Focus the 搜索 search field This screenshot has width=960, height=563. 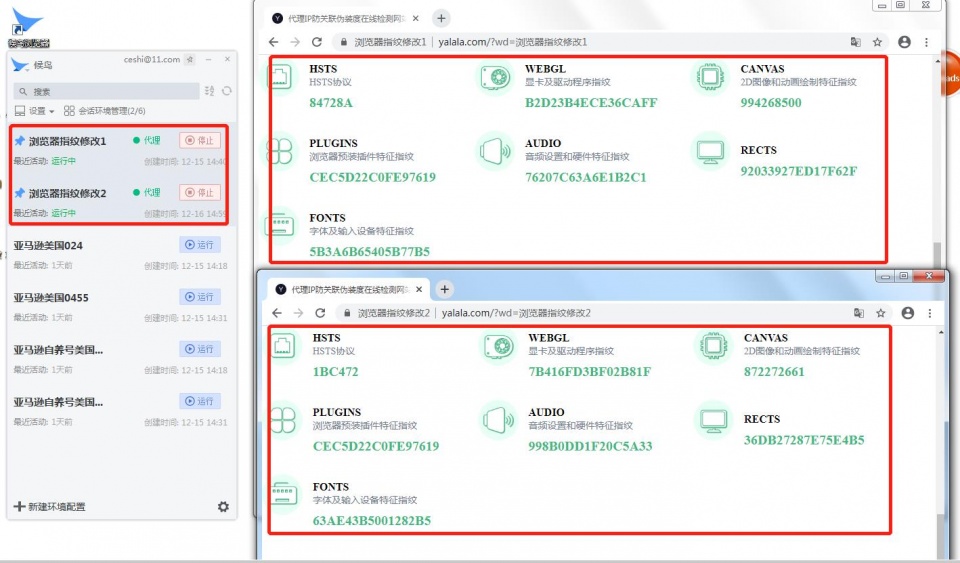pos(107,92)
